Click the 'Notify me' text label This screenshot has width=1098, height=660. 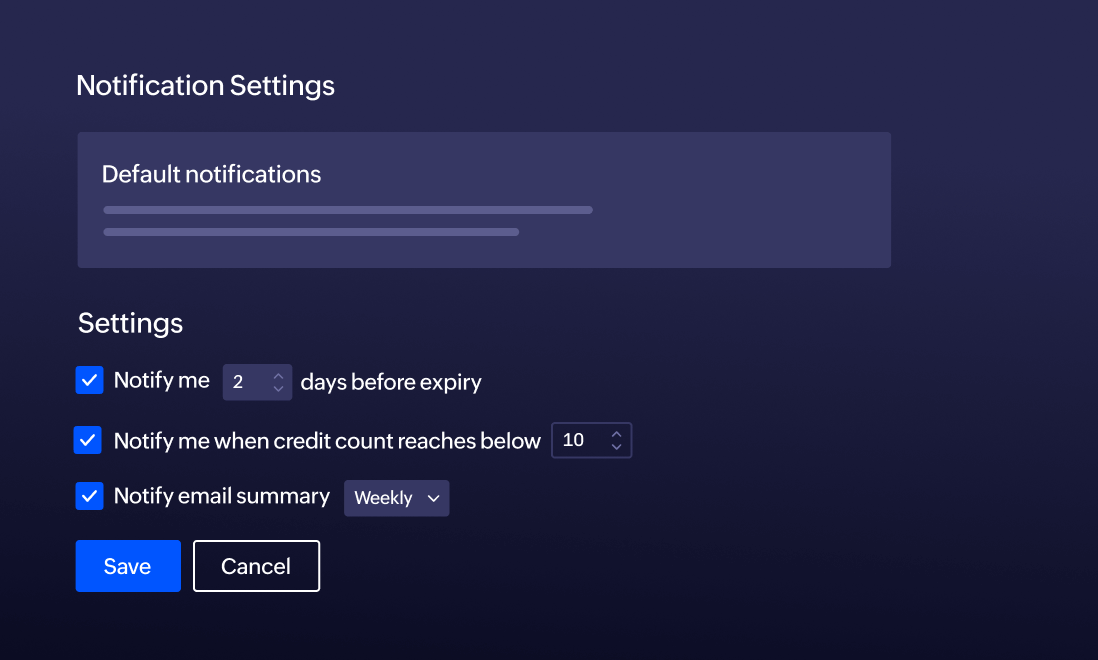(161, 380)
